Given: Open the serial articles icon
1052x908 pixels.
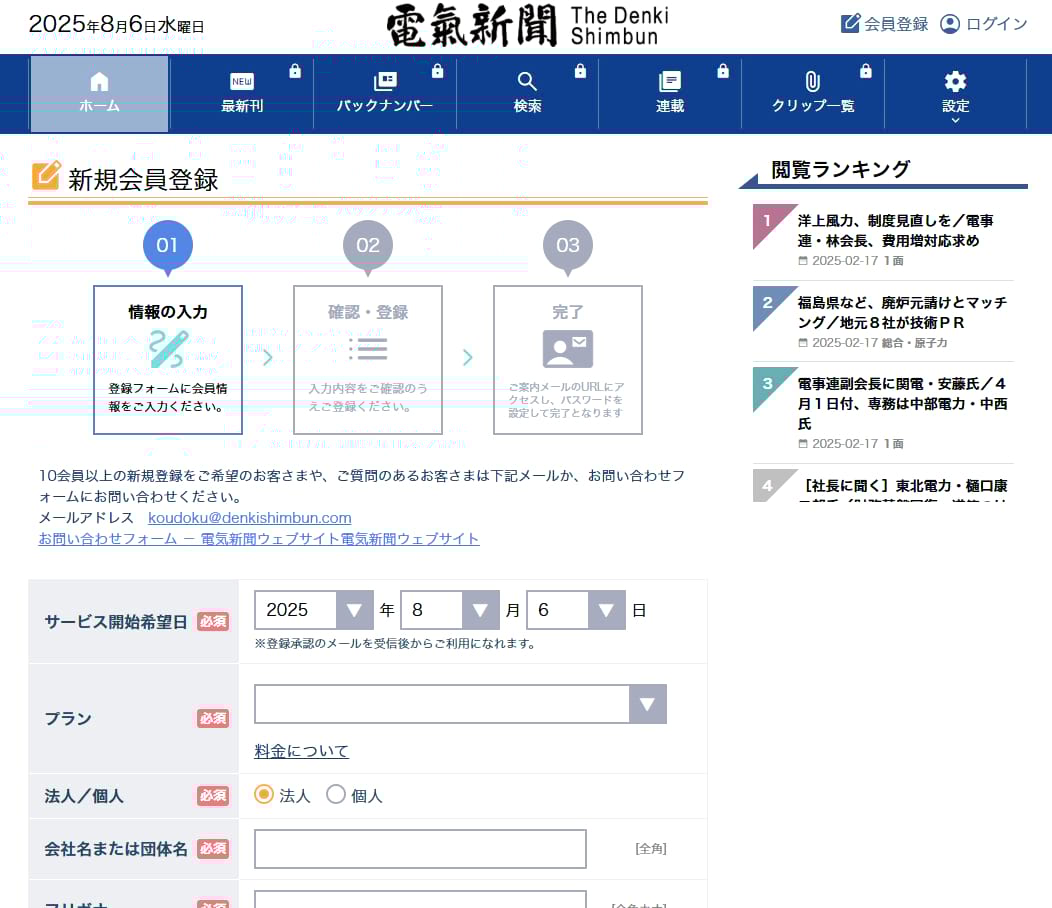Looking at the screenshot, I should pos(670,82).
